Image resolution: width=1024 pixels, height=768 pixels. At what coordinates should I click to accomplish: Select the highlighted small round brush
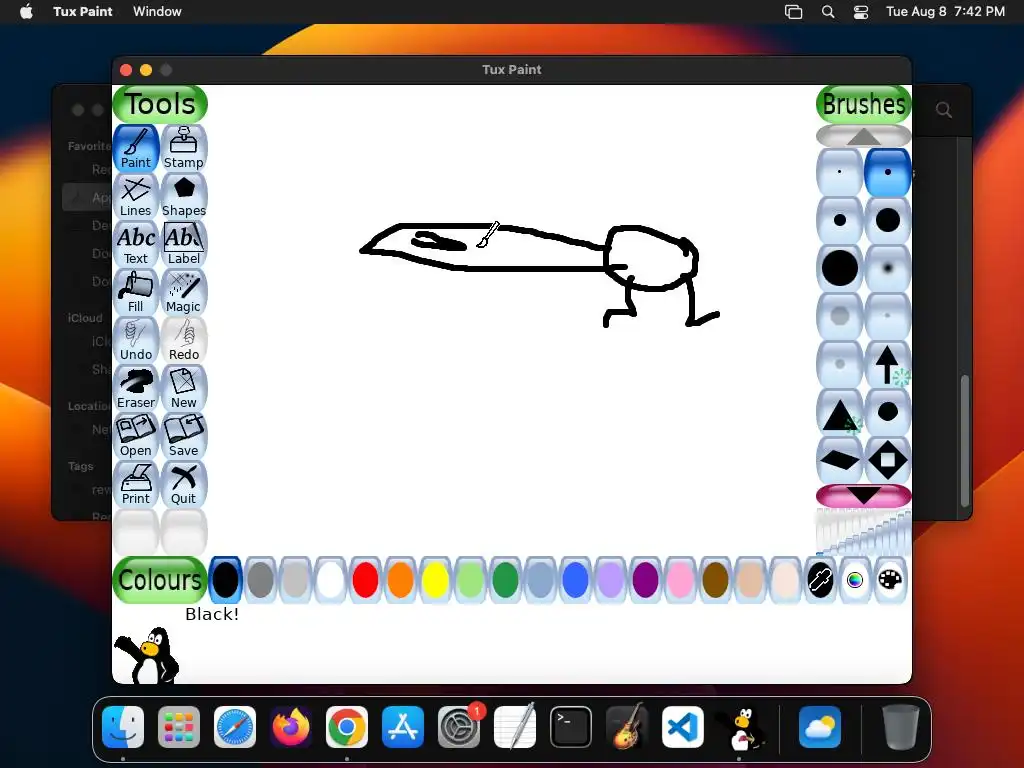888,172
